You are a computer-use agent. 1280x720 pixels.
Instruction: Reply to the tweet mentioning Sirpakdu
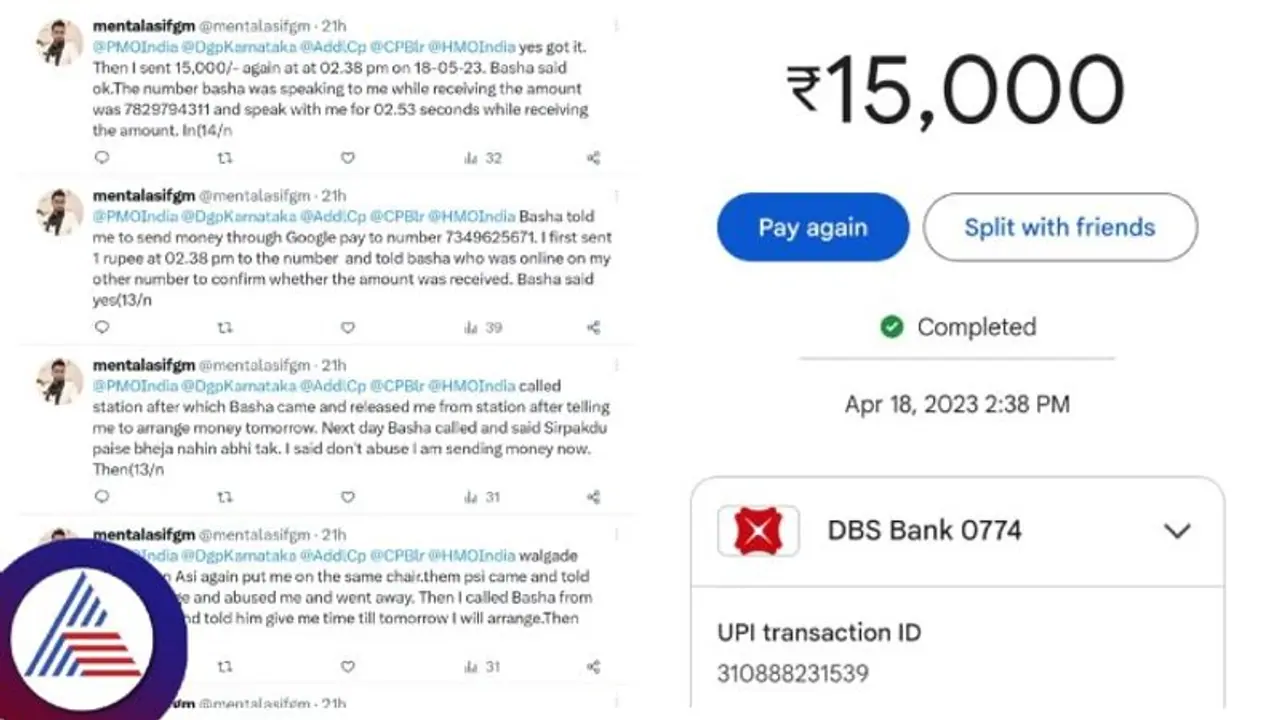point(101,496)
